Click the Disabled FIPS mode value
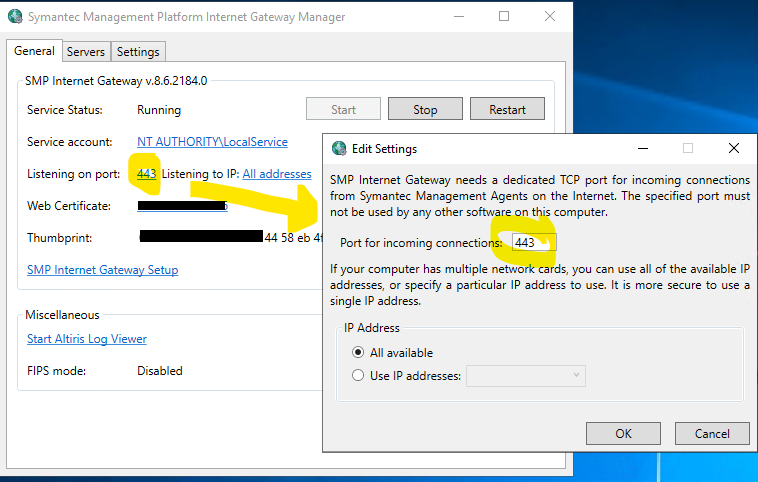 pyautogui.click(x=160, y=371)
